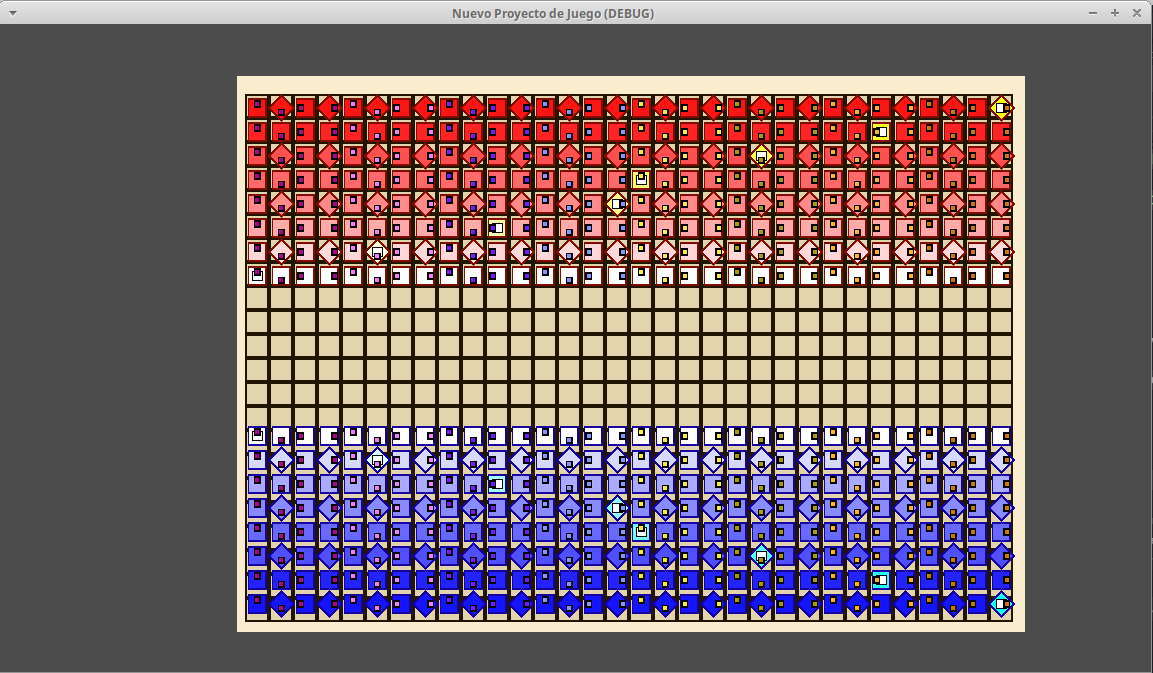Select the yellow-outlined diamond in the top red row

(x=1001, y=108)
